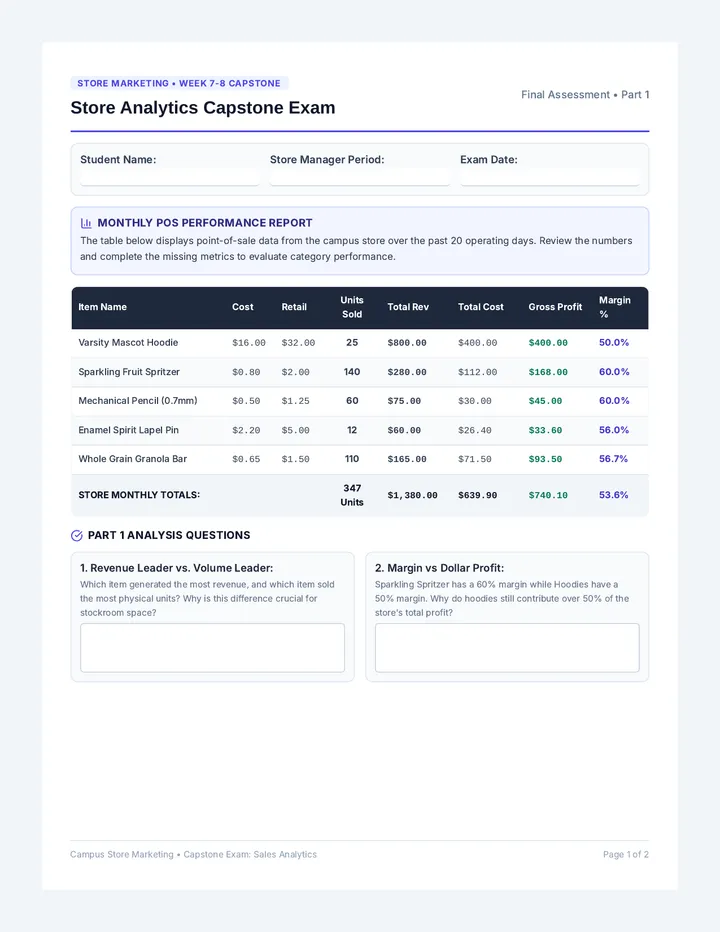Click the spritzer total revenue $280.00
Image resolution: width=720 pixels, height=932 pixels.
(407, 372)
